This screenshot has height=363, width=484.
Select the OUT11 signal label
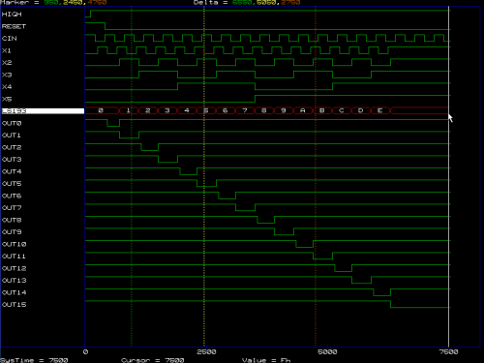(x=14, y=256)
